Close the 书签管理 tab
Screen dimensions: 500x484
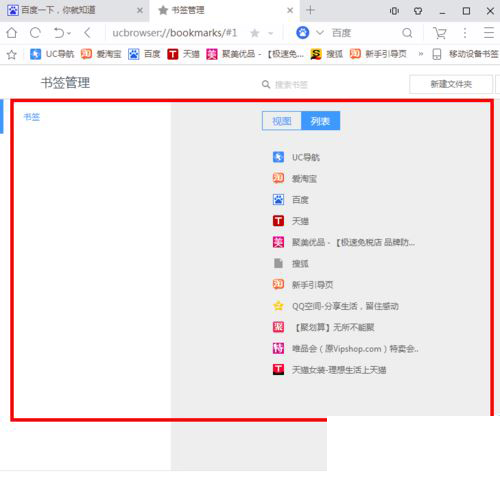(x=290, y=10)
